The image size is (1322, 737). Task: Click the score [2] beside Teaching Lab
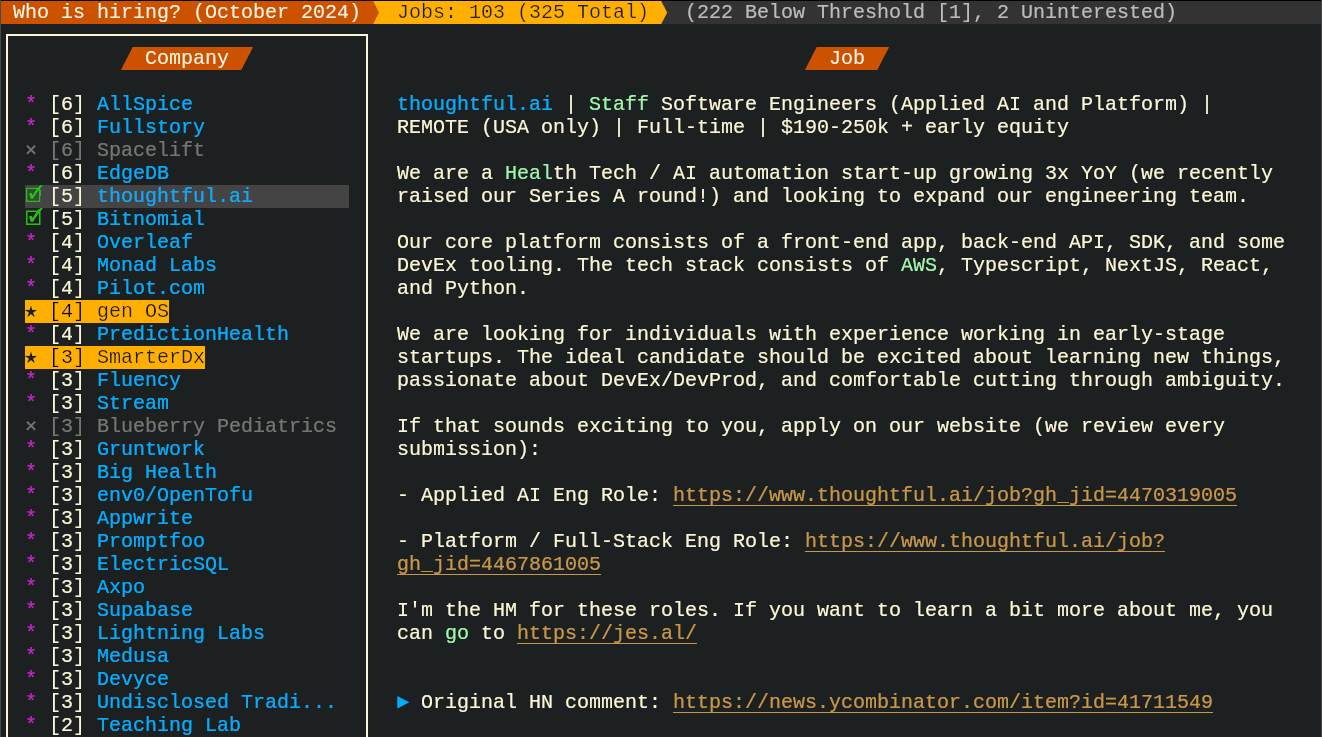click(67, 725)
